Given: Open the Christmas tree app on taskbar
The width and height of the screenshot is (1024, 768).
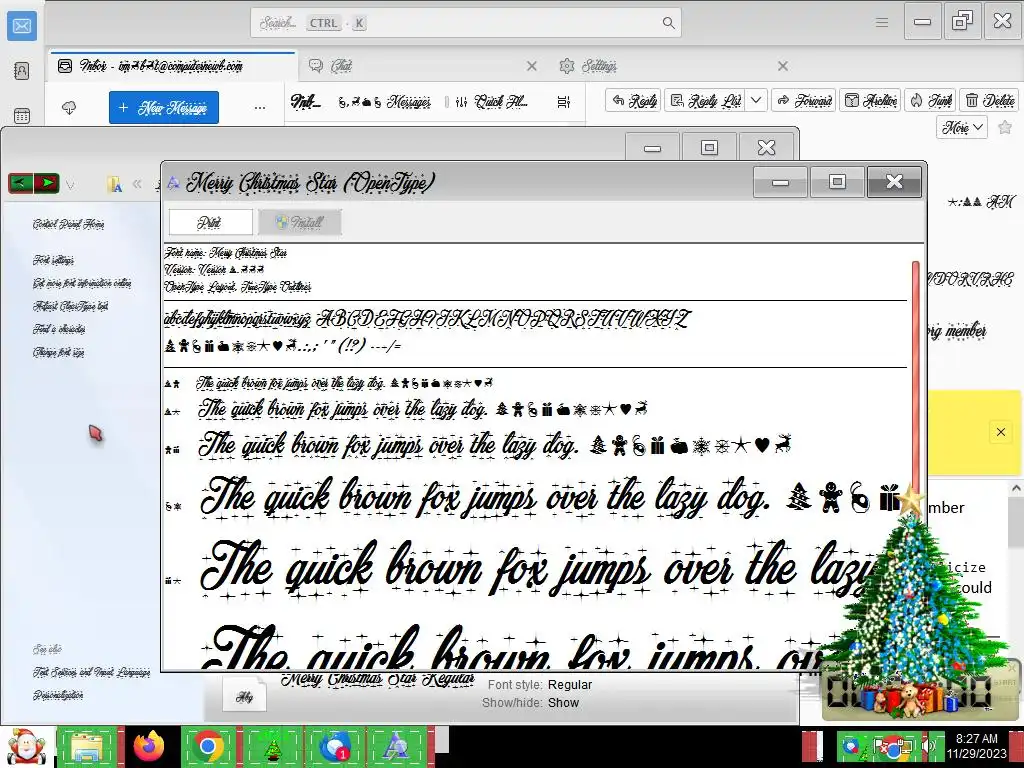Looking at the screenshot, I should click(273, 746).
